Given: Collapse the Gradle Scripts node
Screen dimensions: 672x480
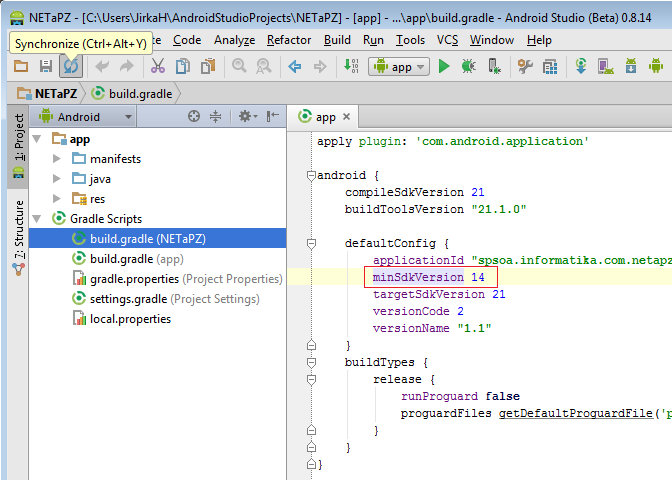Looking at the screenshot, I should (37, 219).
